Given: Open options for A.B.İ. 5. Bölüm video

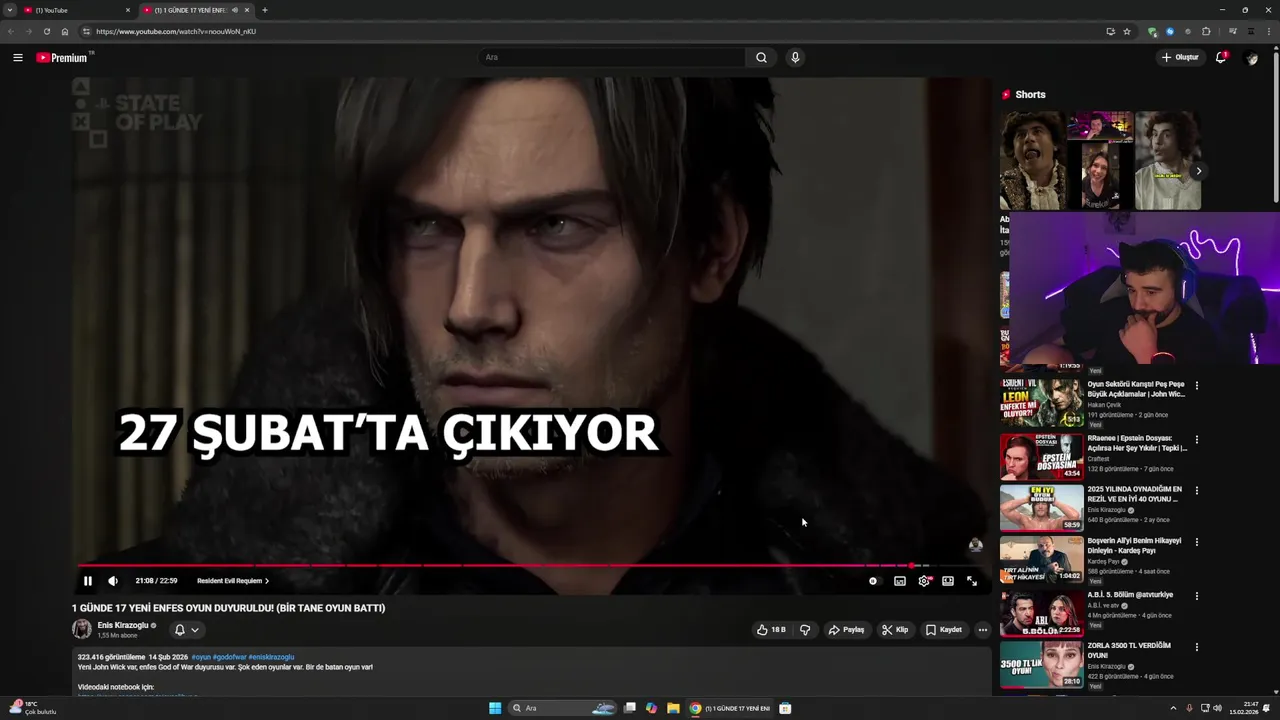Looking at the screenshot, I should tap(1196, 596).
